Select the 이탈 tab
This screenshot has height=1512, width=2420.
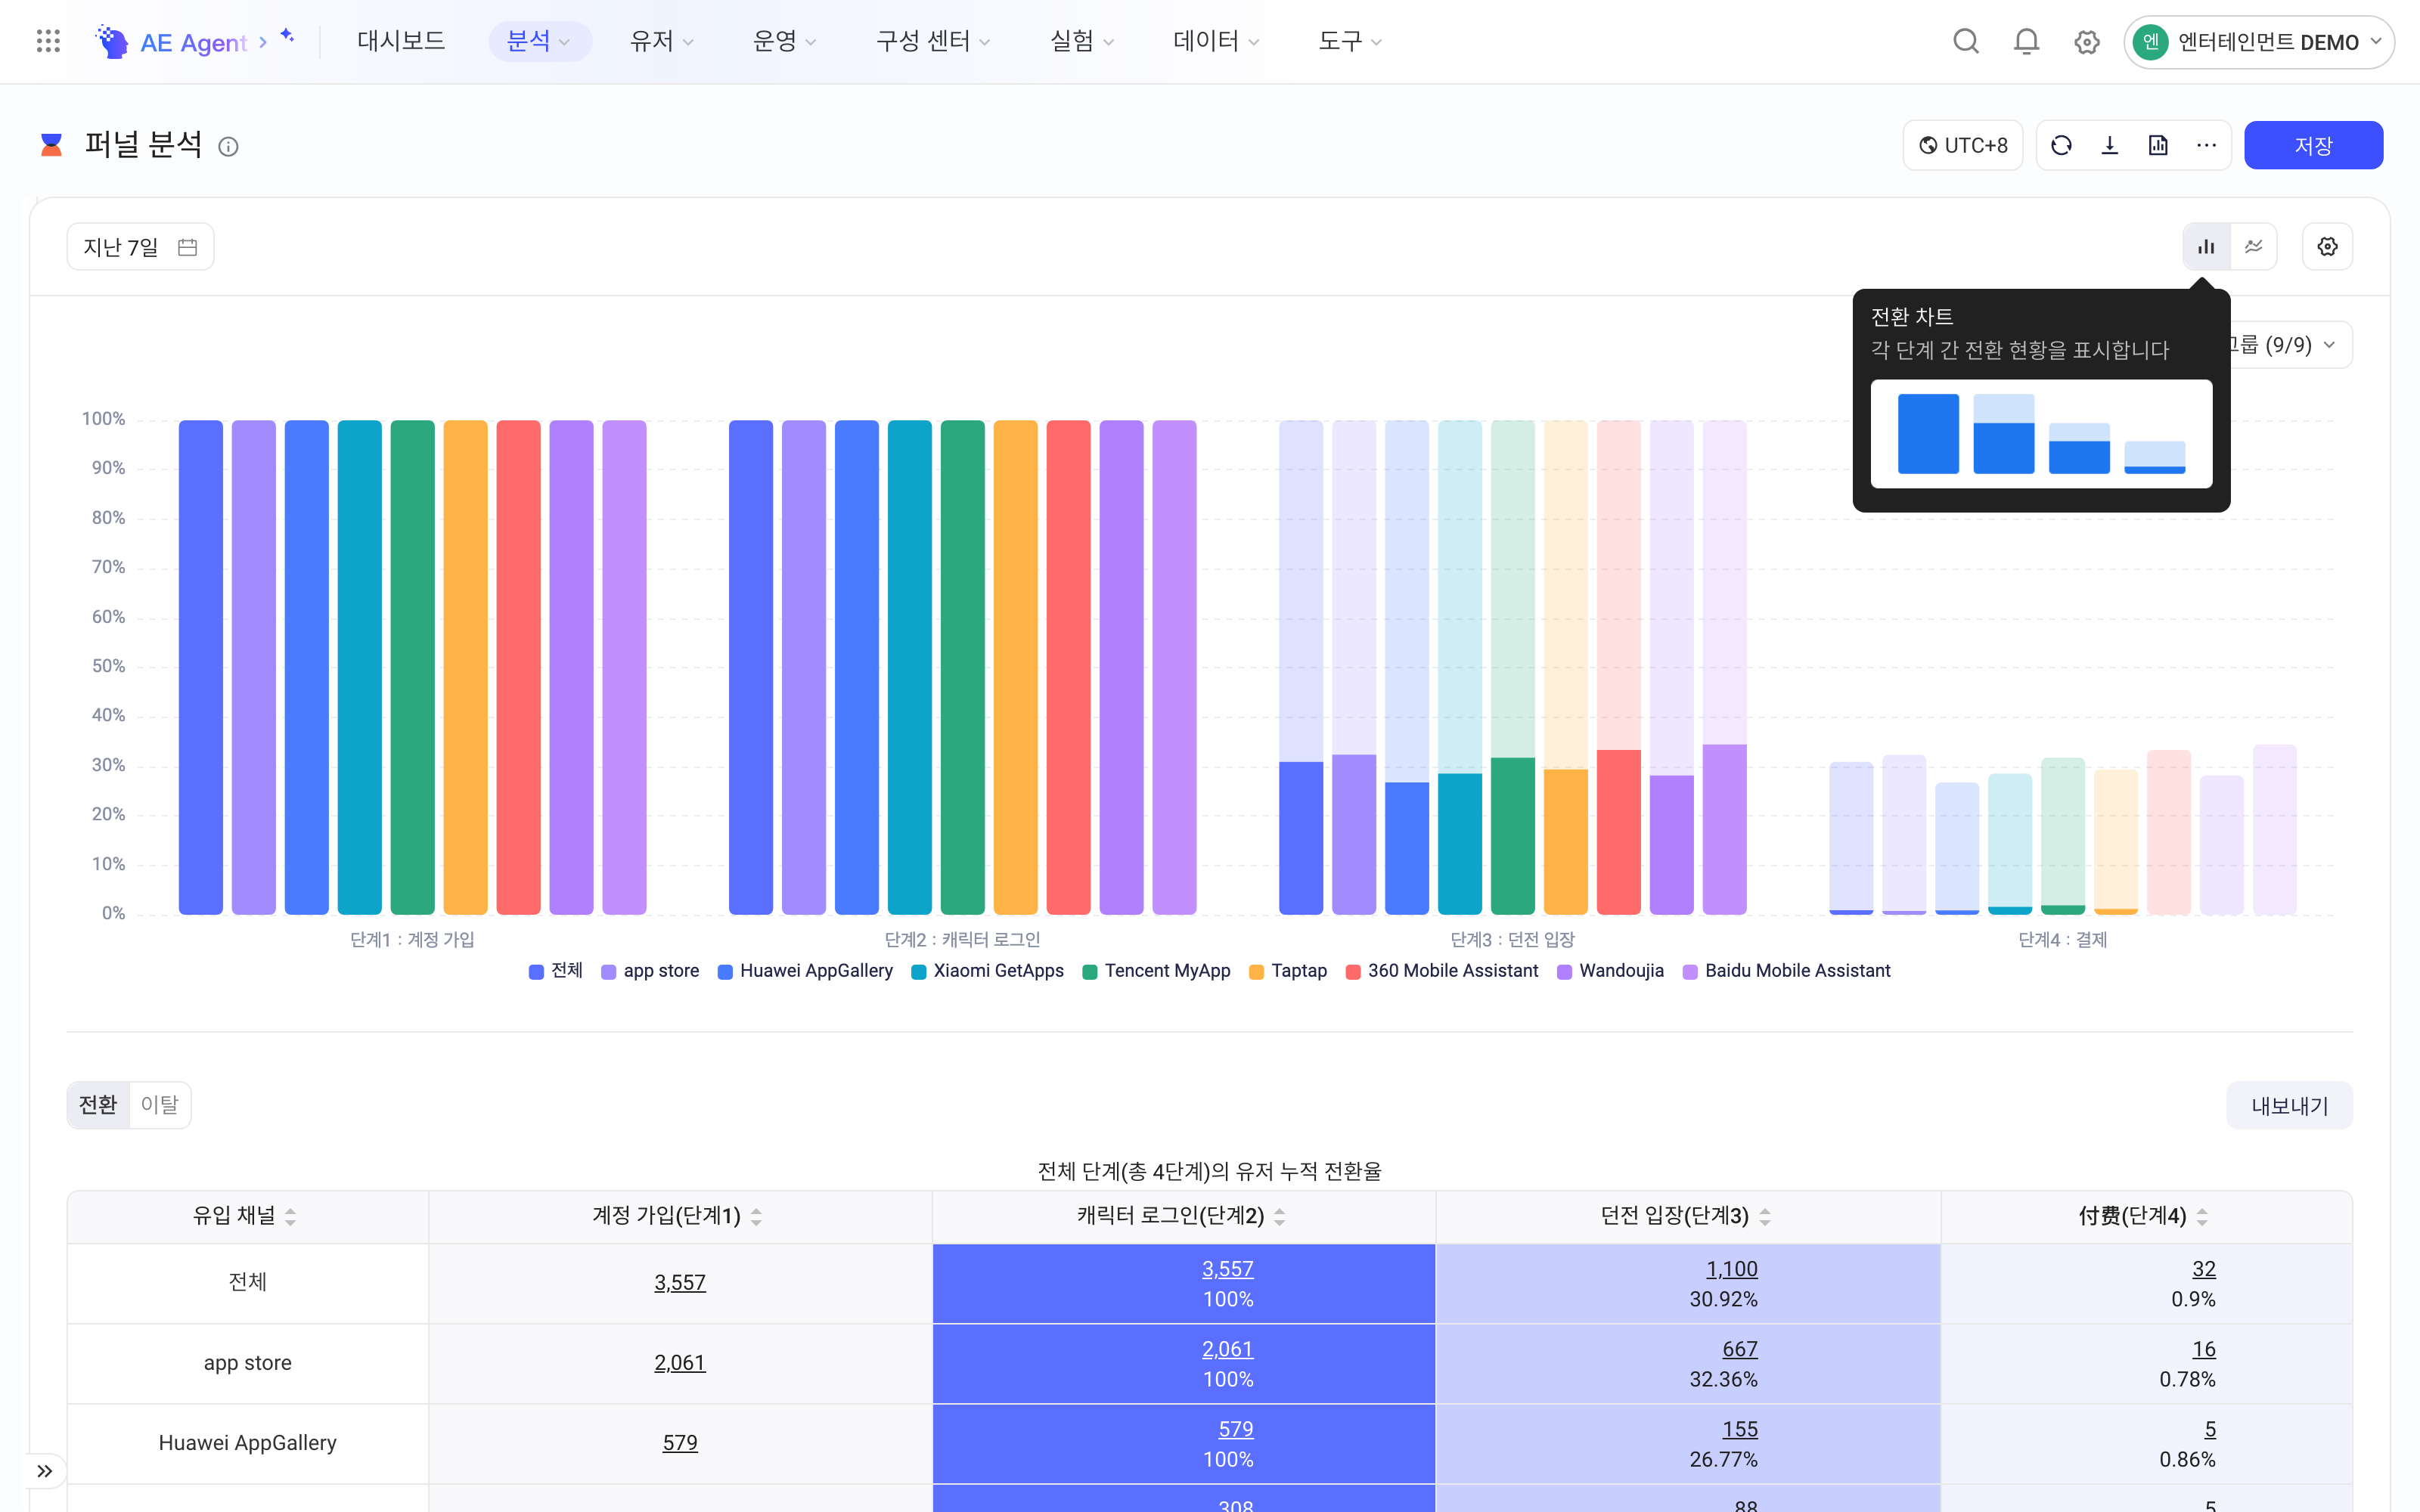tap(160, 1104)
